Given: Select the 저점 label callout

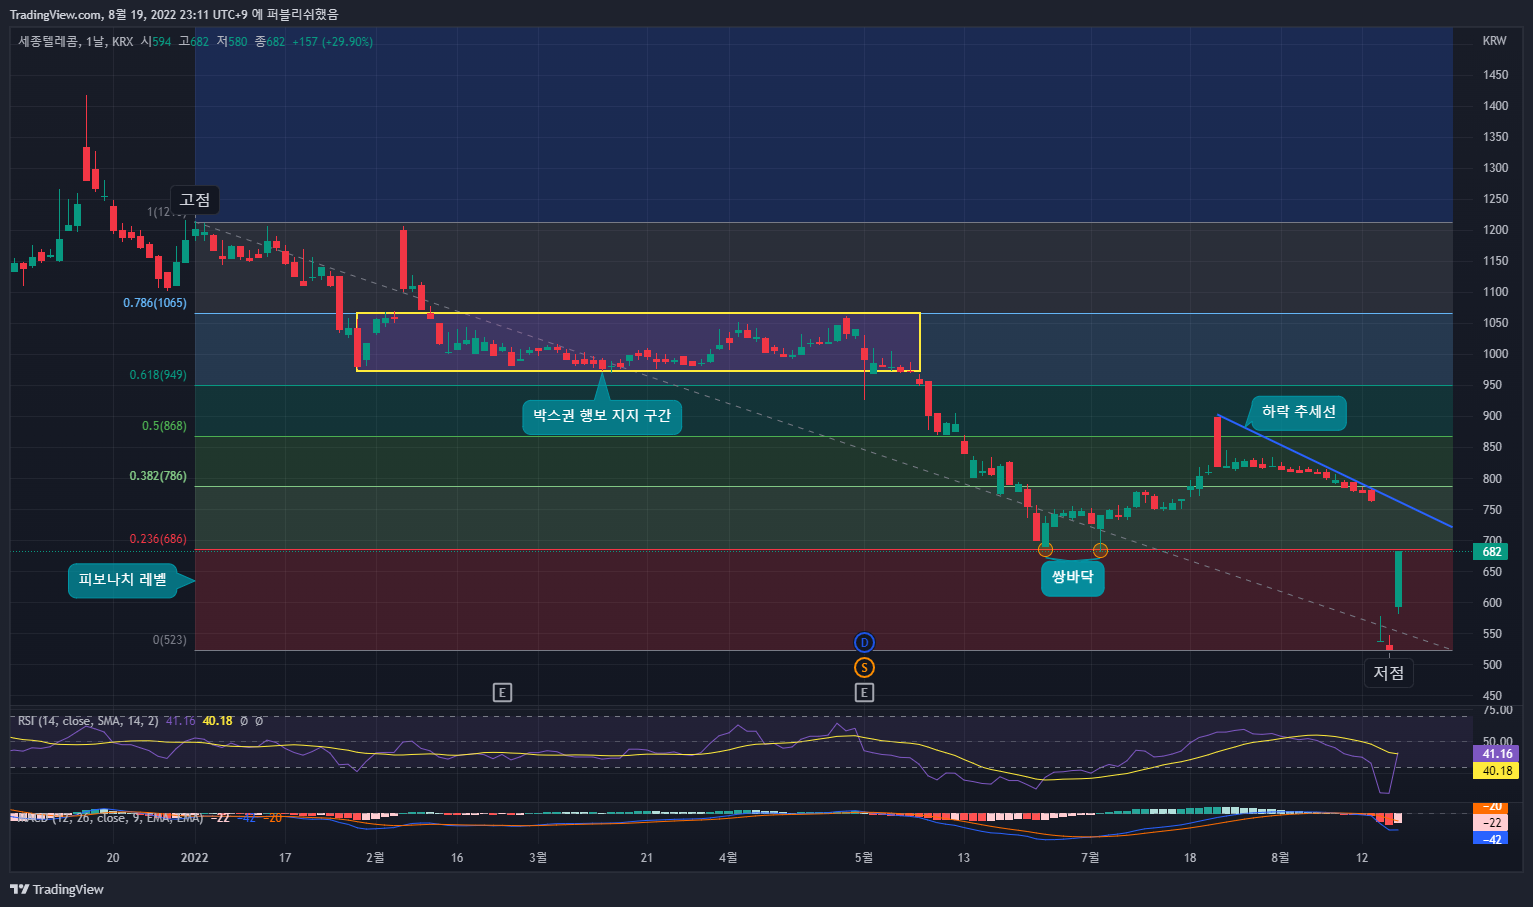Looking at the screenshot, I should pos(1388,673).
